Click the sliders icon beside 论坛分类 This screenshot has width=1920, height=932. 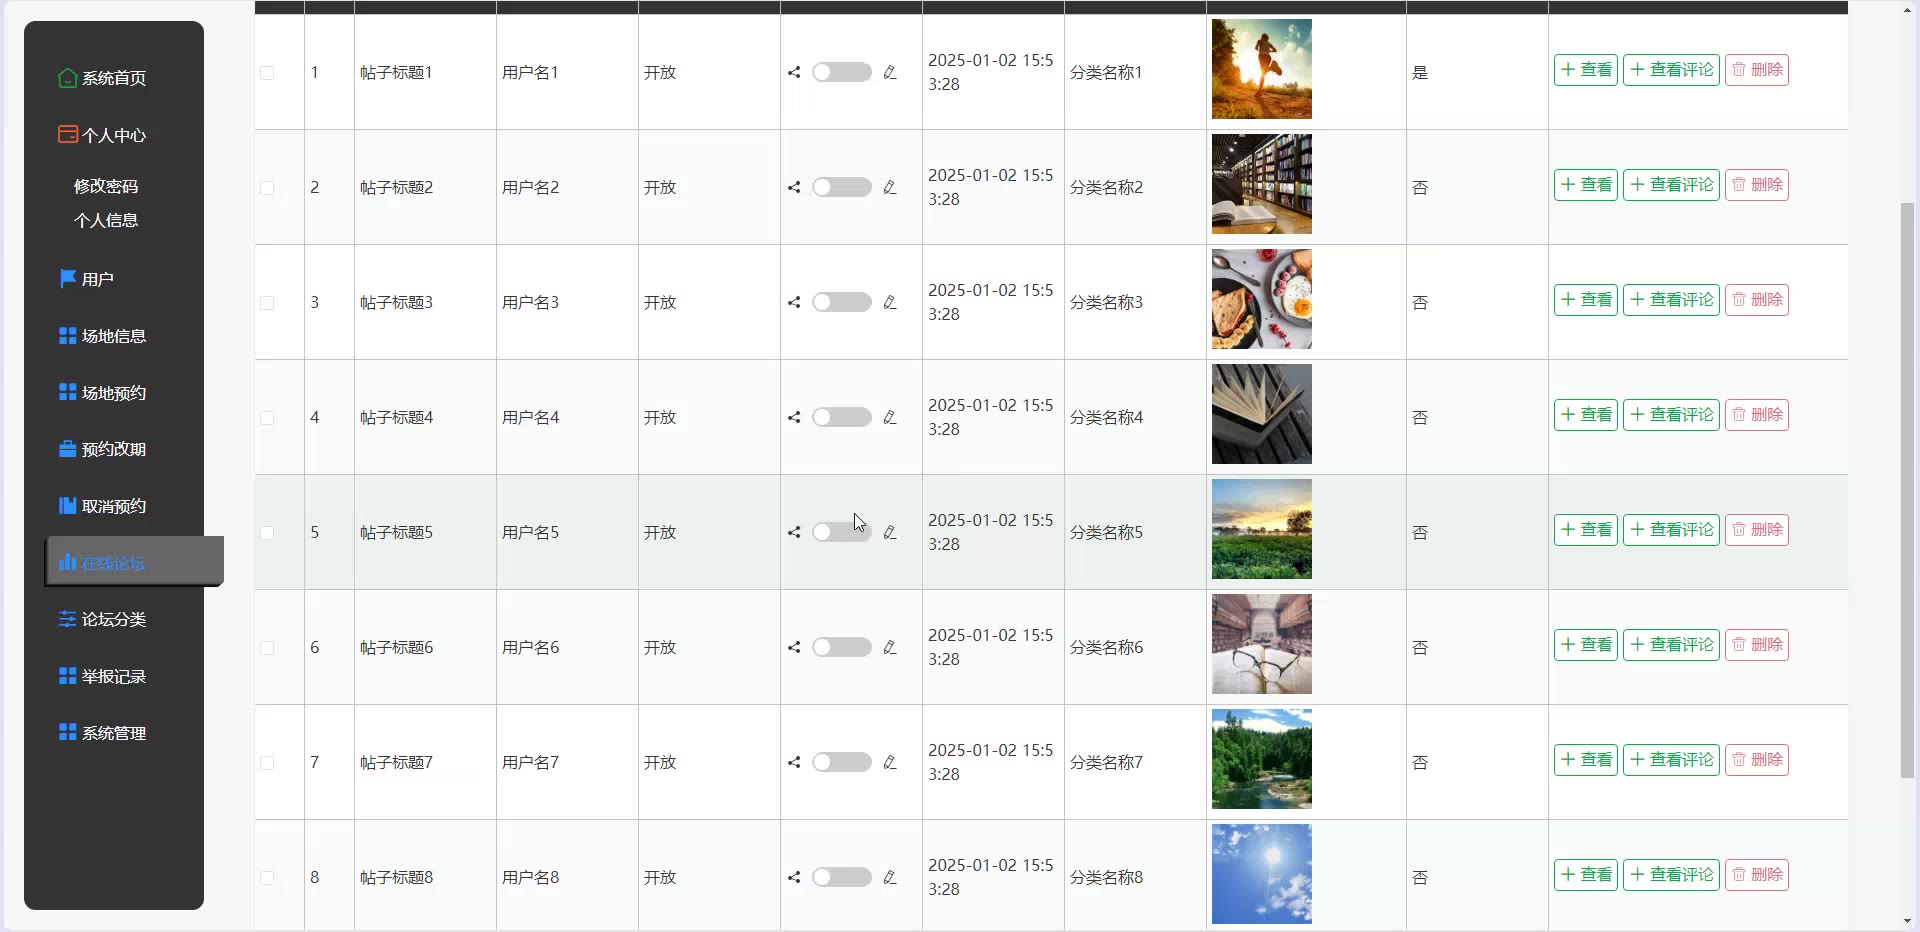(x=67, y=619)
